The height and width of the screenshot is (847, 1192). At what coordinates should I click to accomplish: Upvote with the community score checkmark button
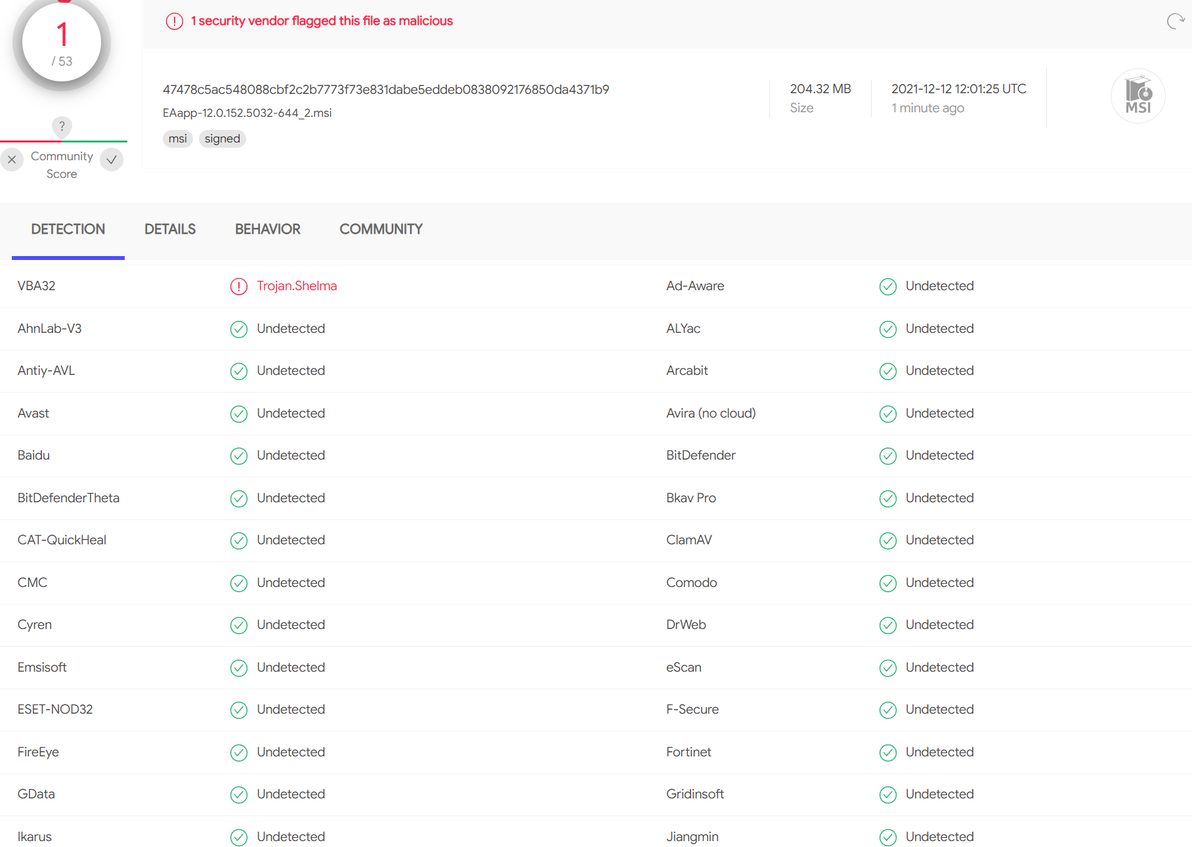coord(112,159)
